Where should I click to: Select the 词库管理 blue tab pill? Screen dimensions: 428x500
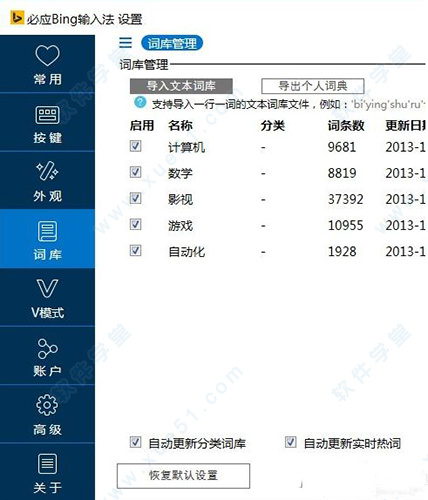172,43
